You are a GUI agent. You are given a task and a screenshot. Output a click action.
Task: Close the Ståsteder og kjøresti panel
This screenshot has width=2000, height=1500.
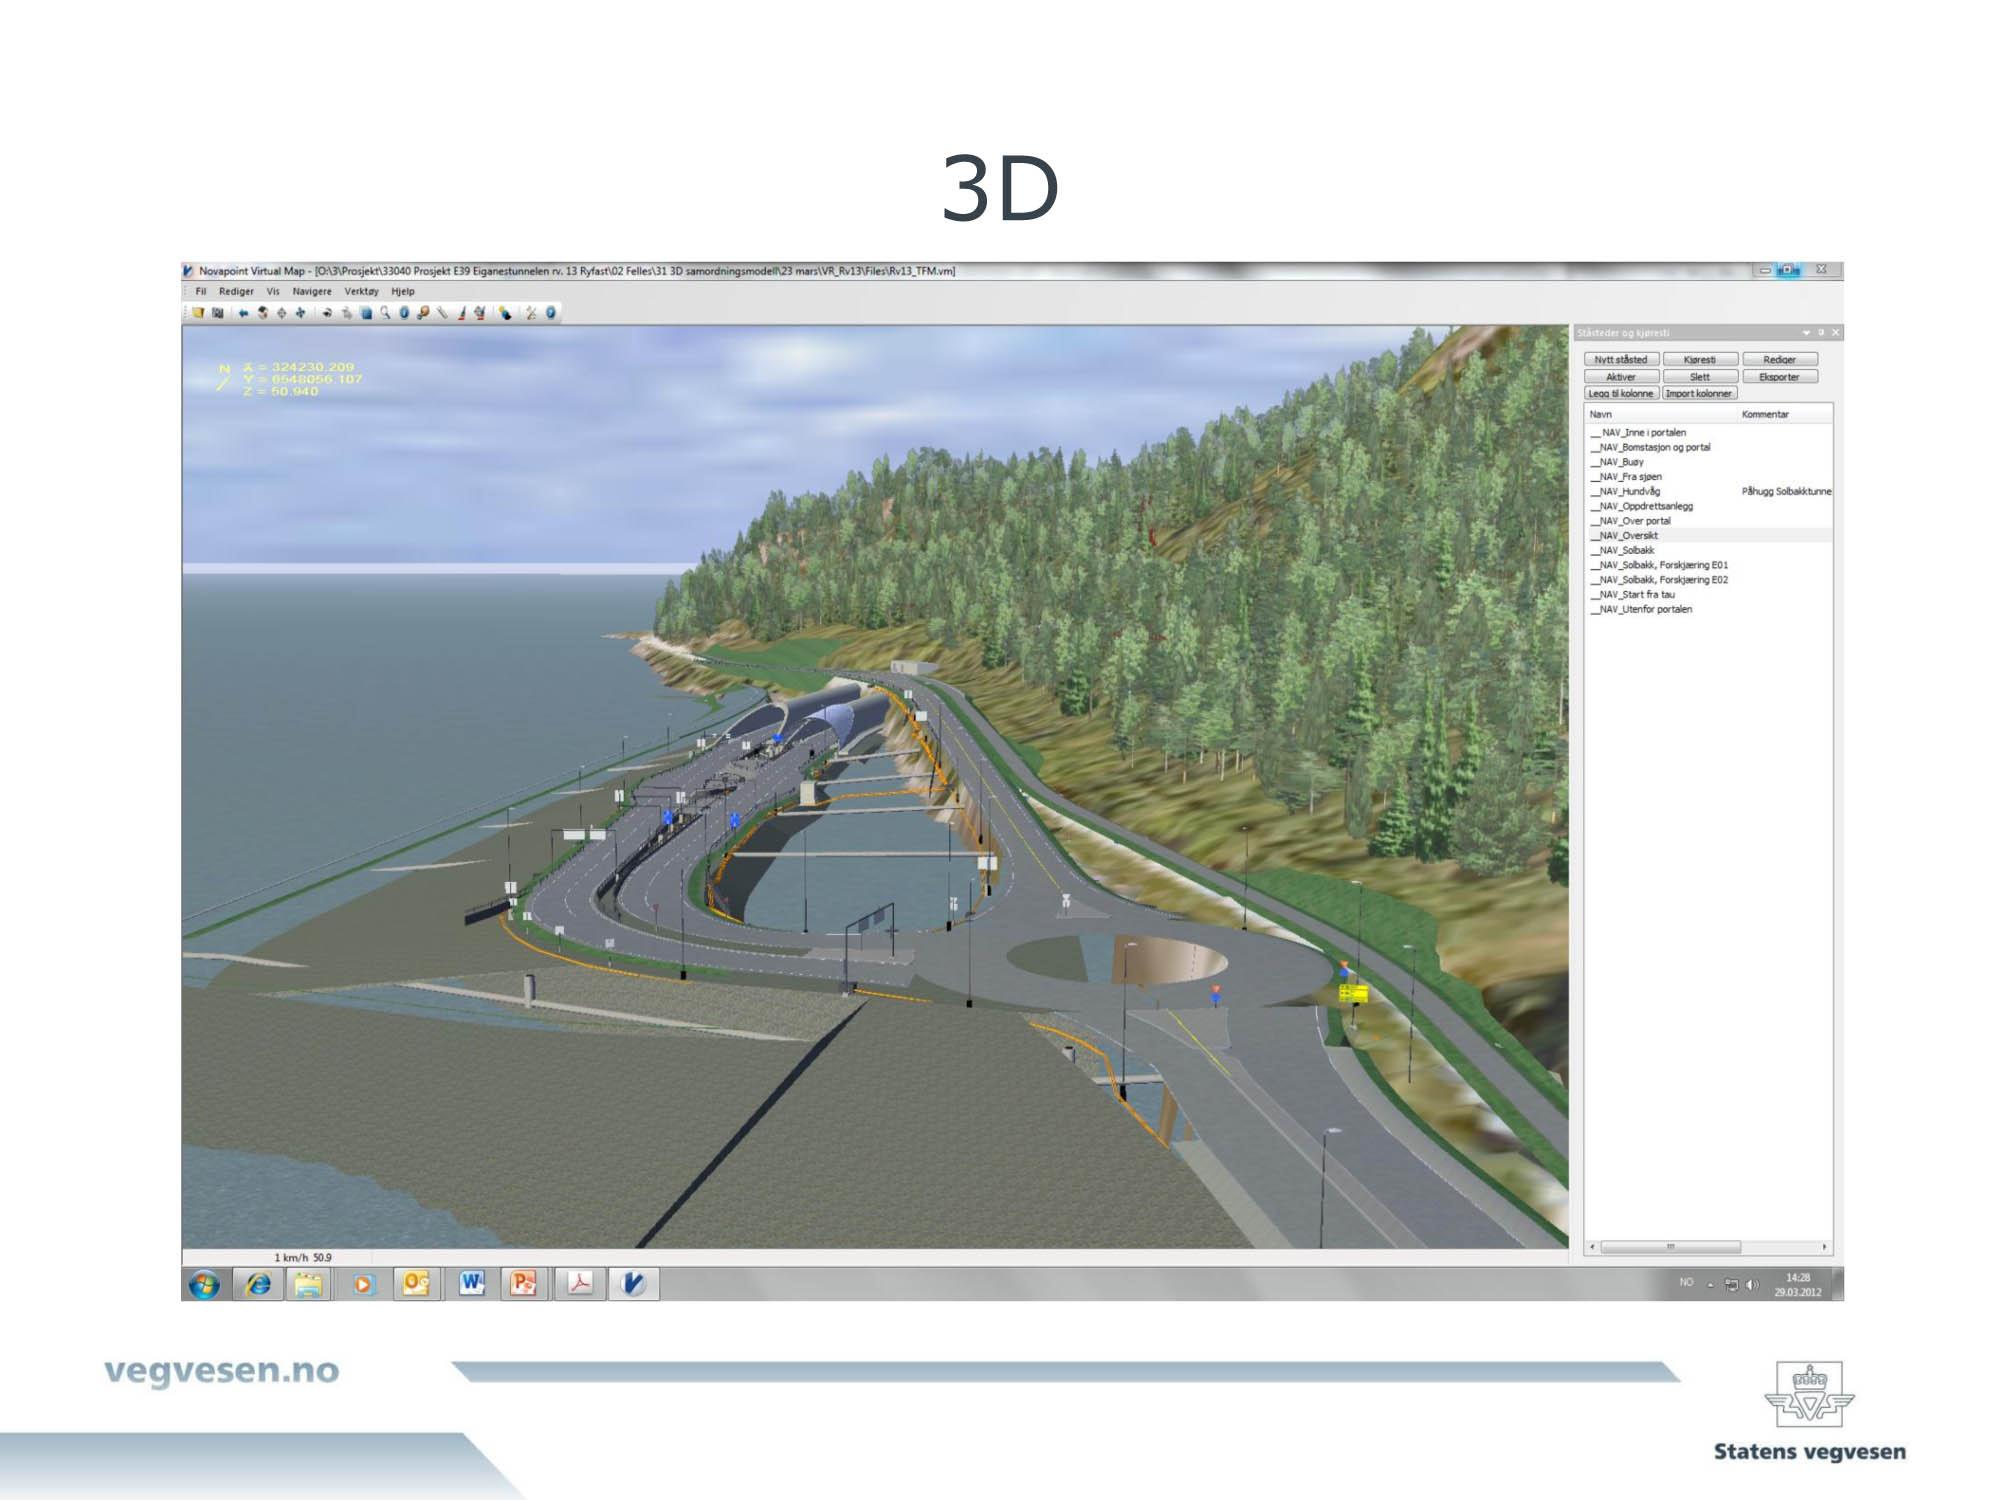tap(1835, 332)
